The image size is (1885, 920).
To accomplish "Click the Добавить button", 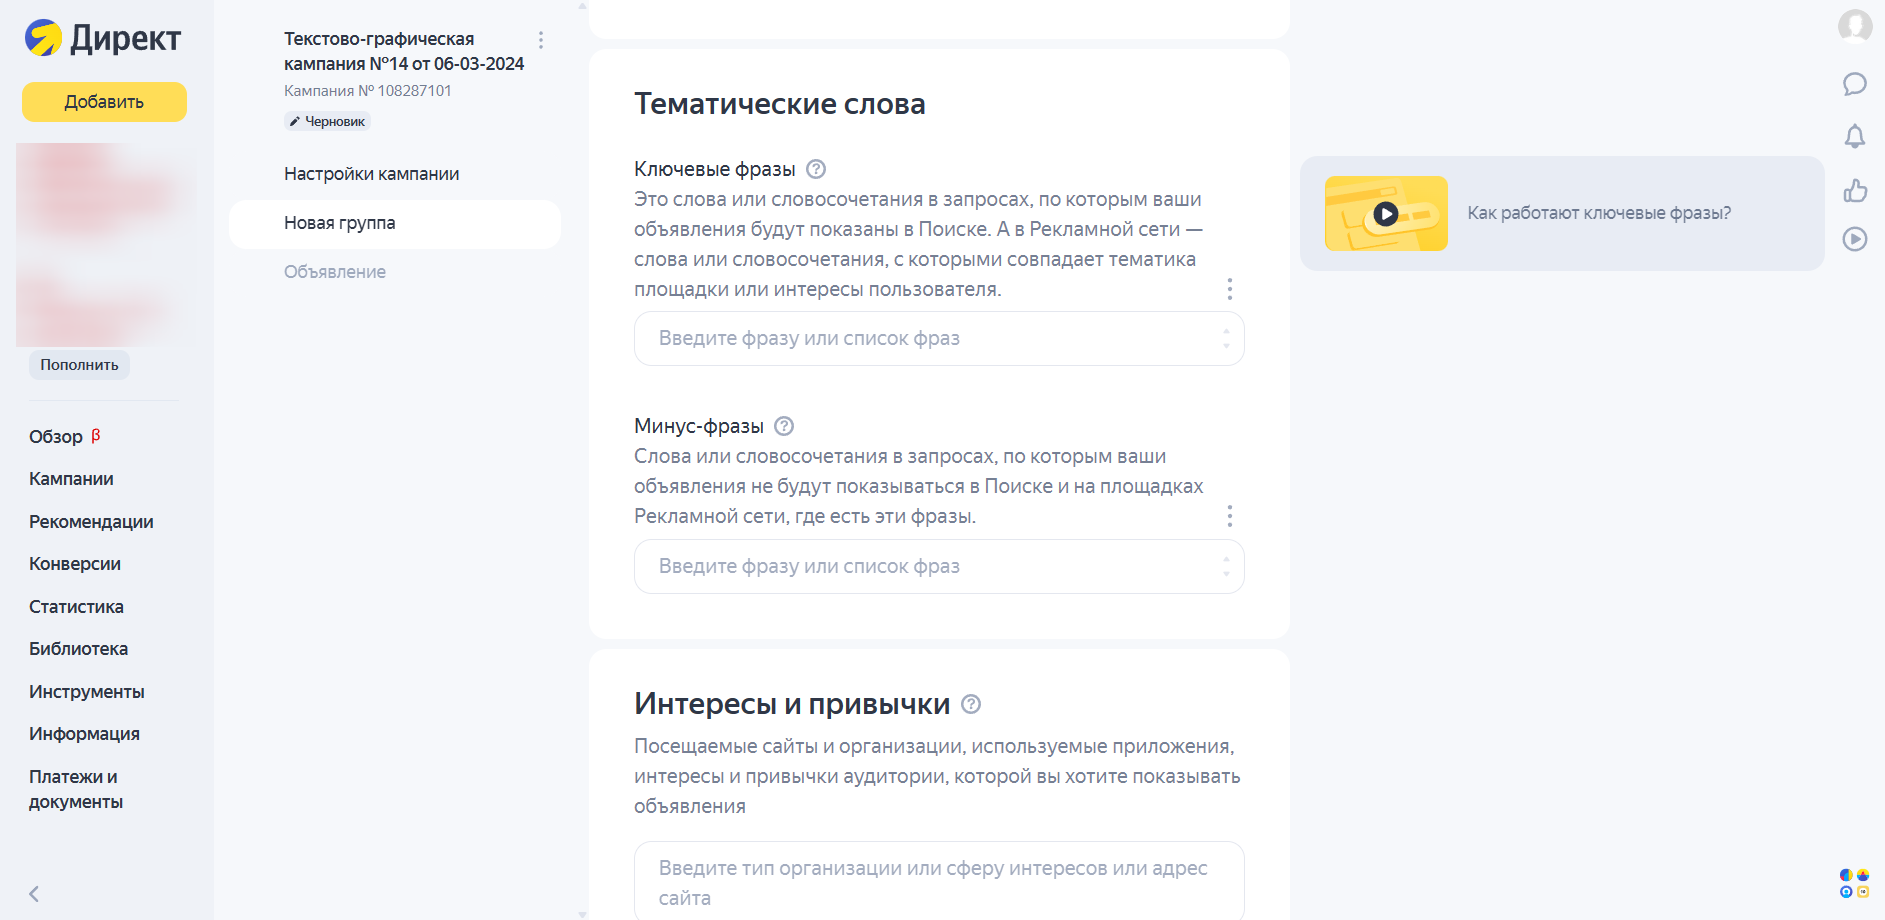I will [103, 101].
